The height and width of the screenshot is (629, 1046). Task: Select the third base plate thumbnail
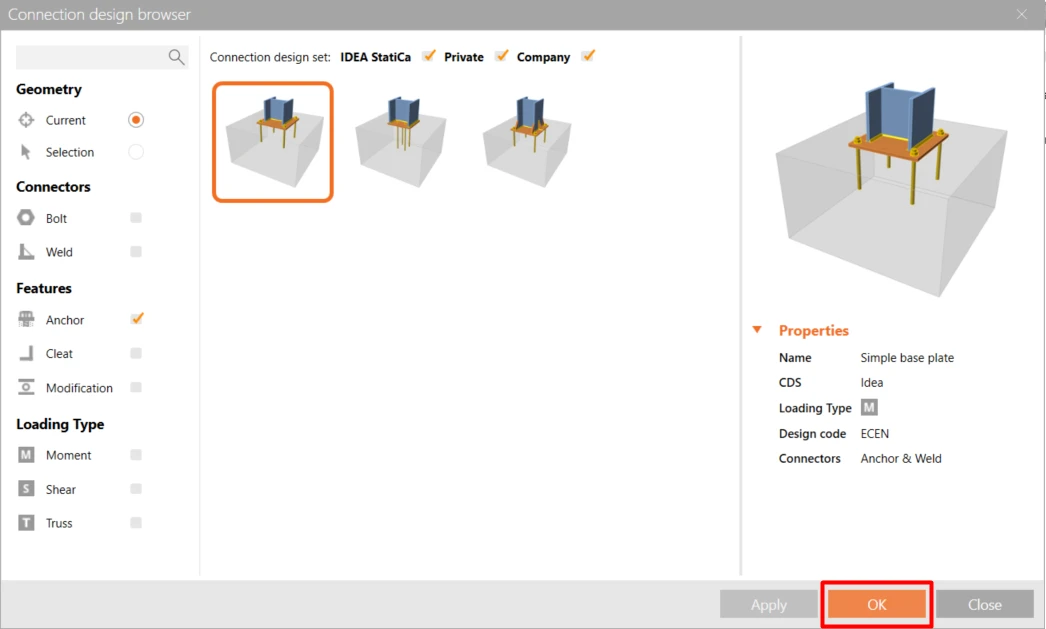point(527,142)
